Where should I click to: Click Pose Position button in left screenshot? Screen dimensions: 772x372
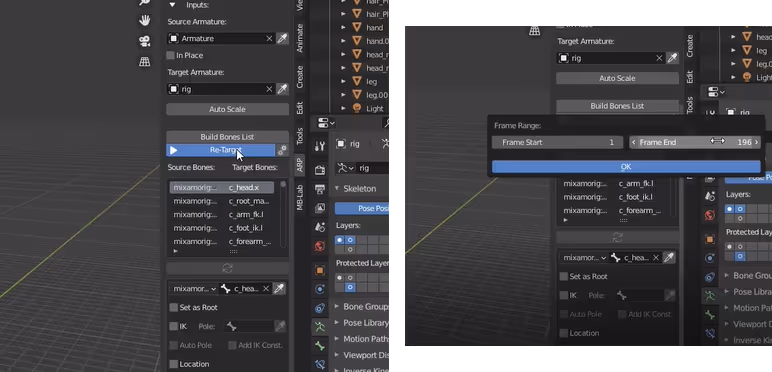362,209
